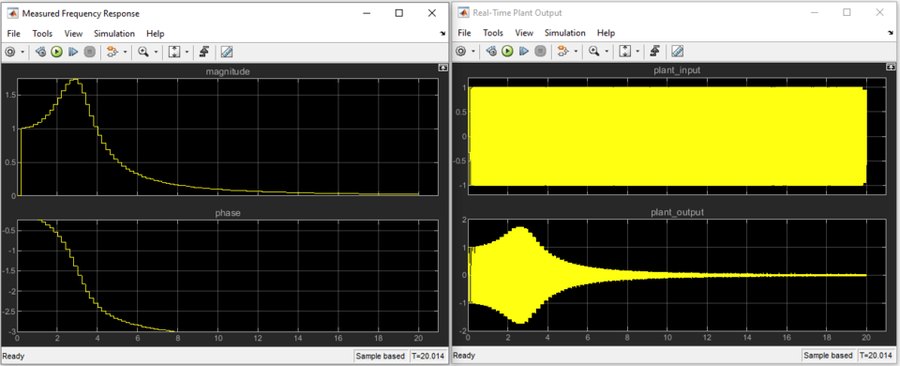Open Simulation menu in Real-Time Plant Output window
Image resolution: width=900 pixels, height=366 pixels.
click(x=565, y=33)
